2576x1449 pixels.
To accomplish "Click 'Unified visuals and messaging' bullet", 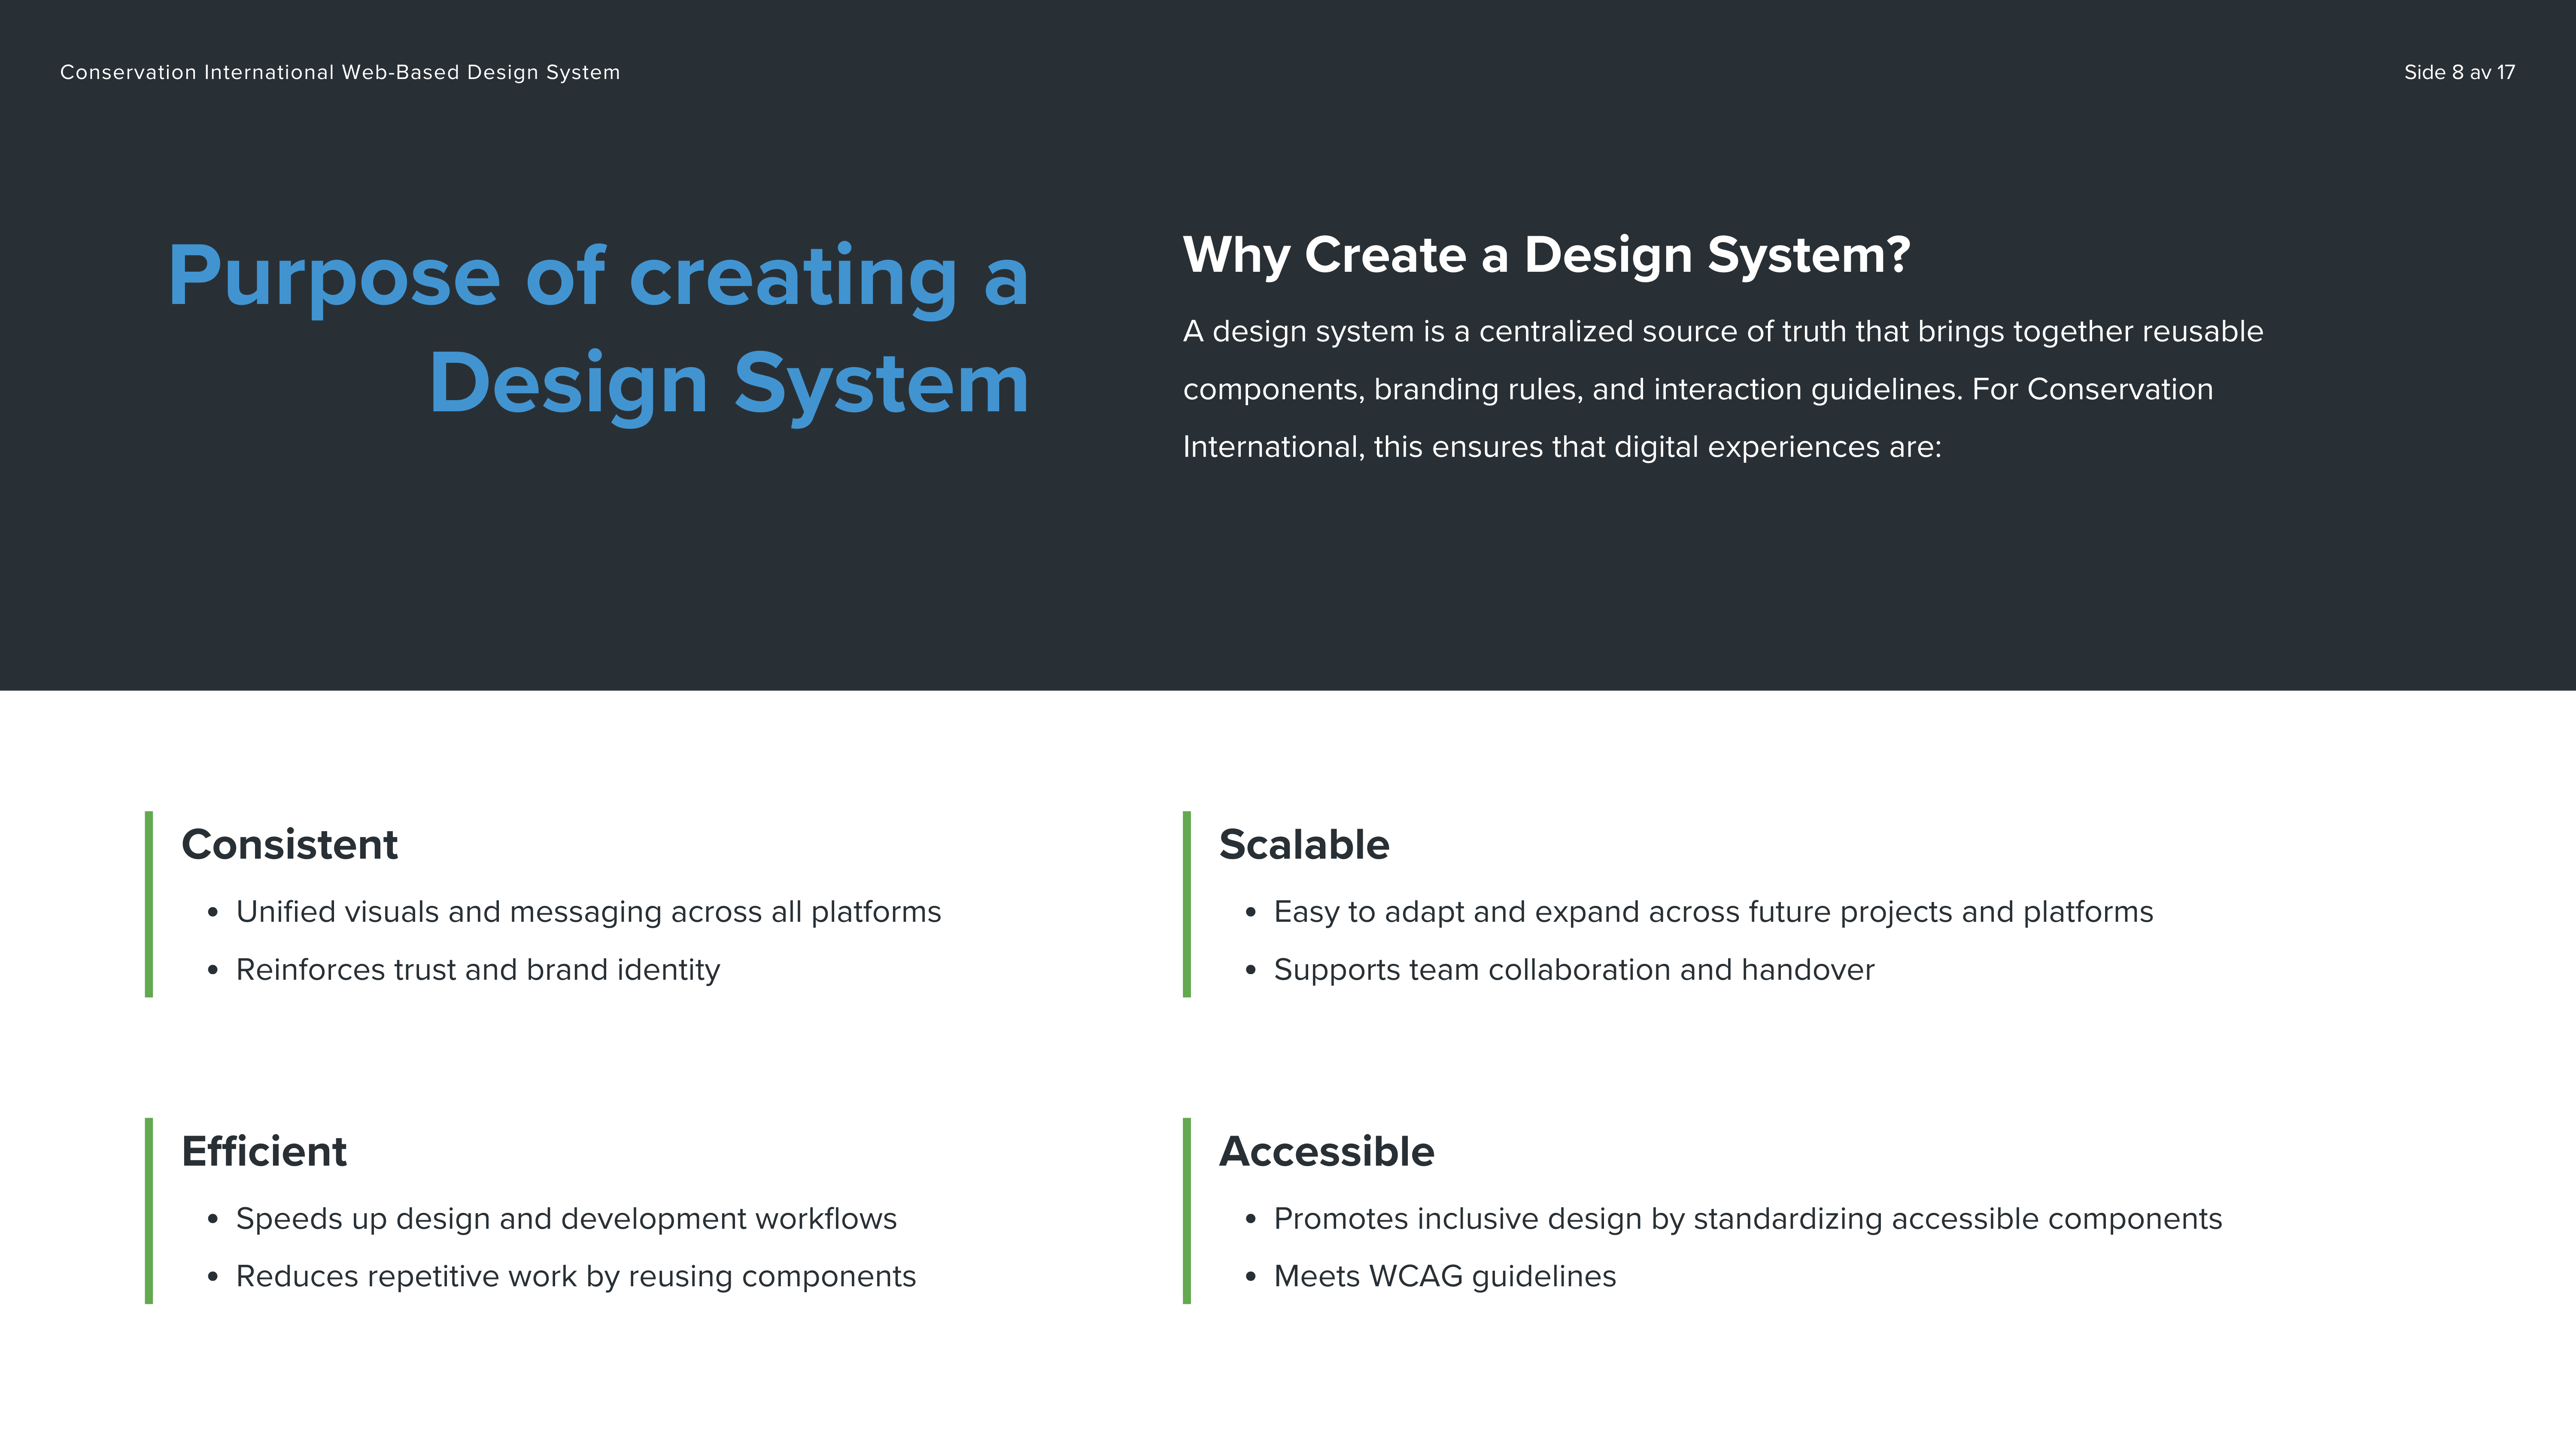I will [x=588, y=912].
